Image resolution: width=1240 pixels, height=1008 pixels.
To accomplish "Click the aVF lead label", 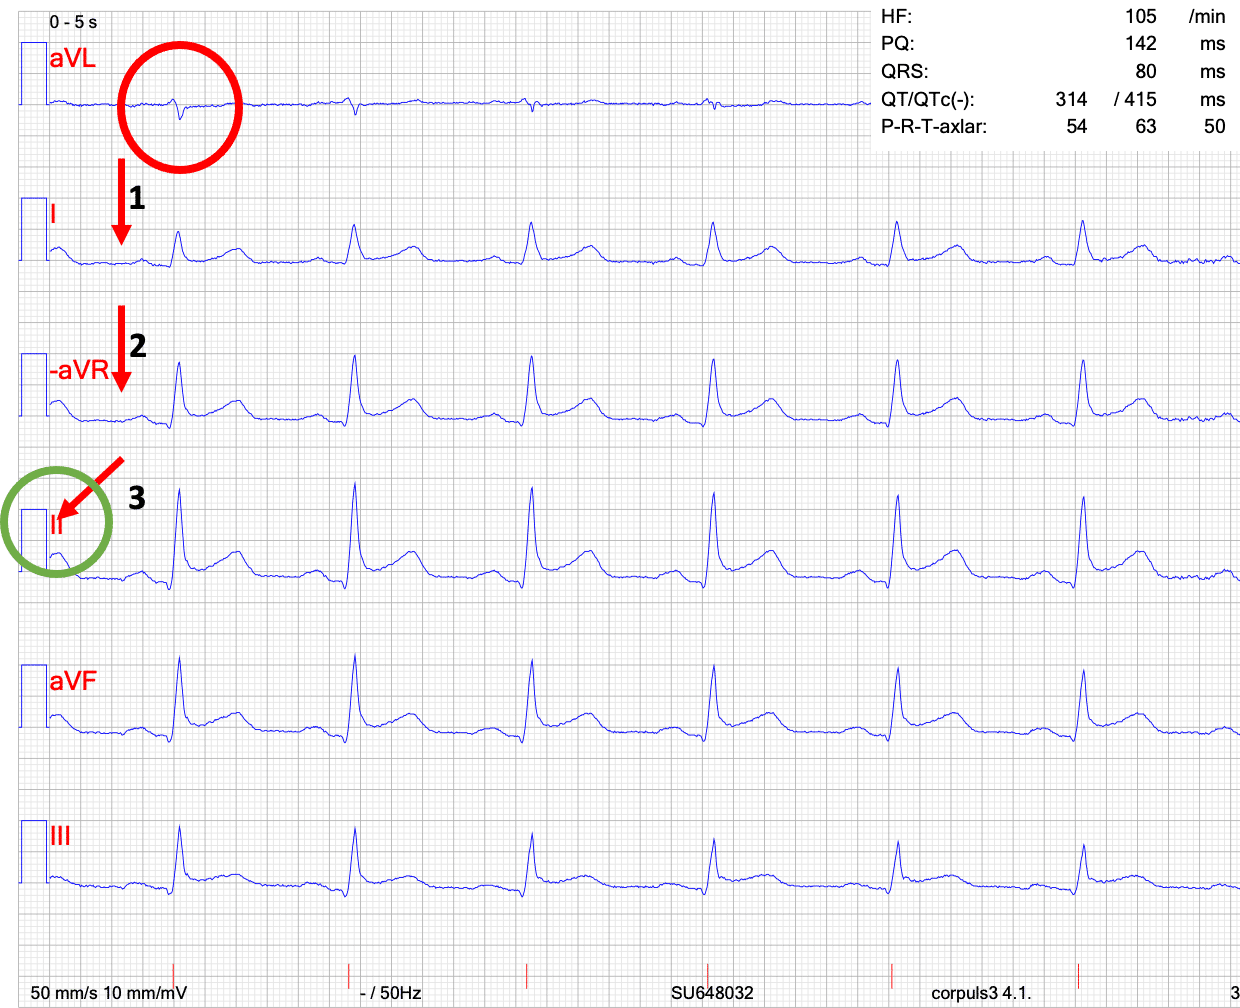I will [x=73, y=681].
